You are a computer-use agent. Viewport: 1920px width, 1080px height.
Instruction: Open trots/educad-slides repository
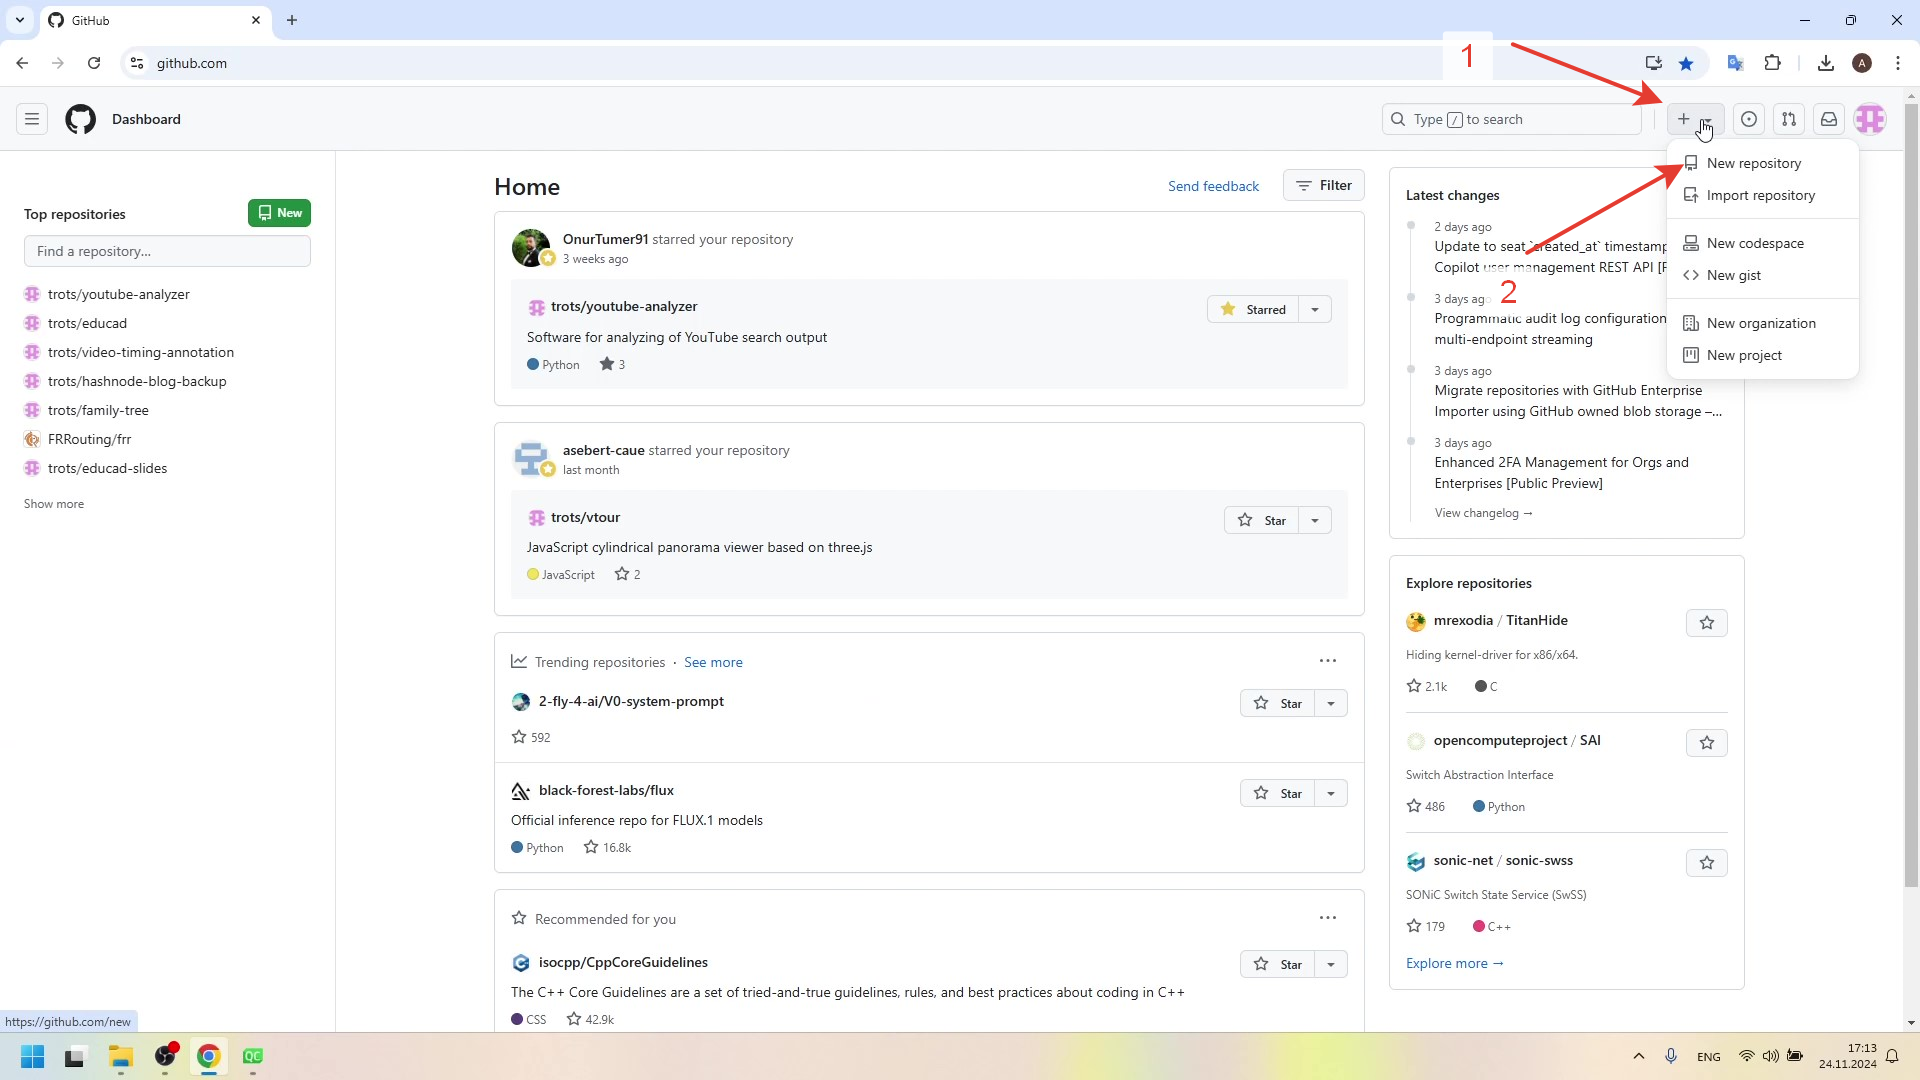click(x=107, y=468)
